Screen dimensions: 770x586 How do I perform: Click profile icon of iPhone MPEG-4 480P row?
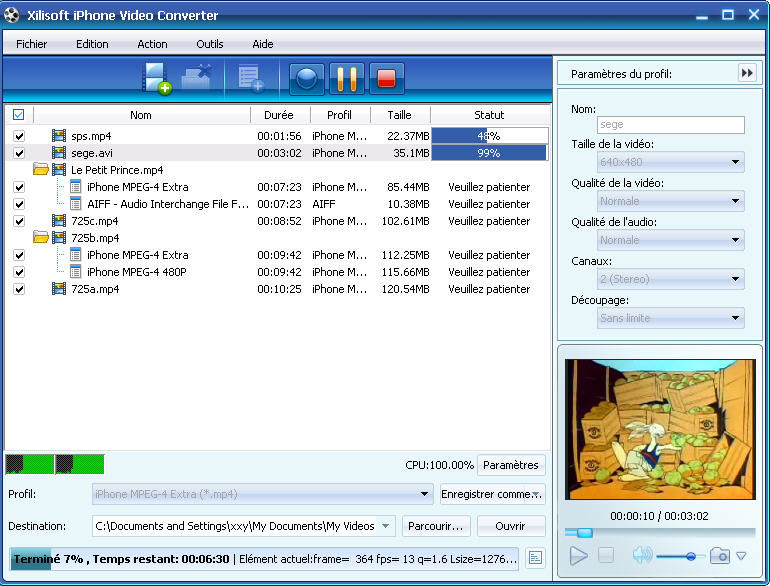click(75, 271)
